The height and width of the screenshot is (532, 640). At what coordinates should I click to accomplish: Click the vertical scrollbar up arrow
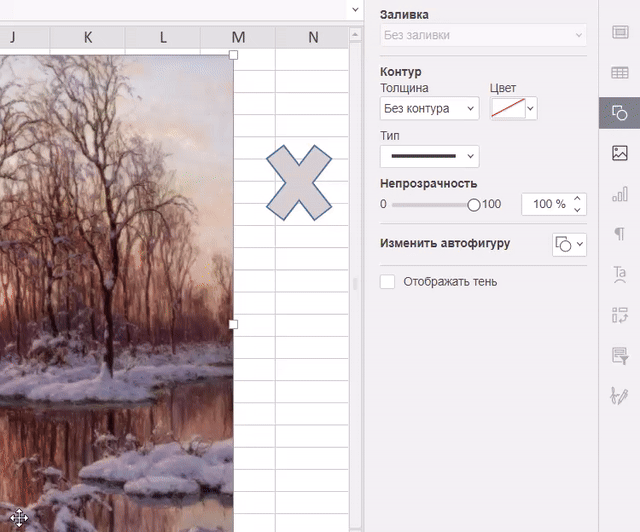(355, 35)
